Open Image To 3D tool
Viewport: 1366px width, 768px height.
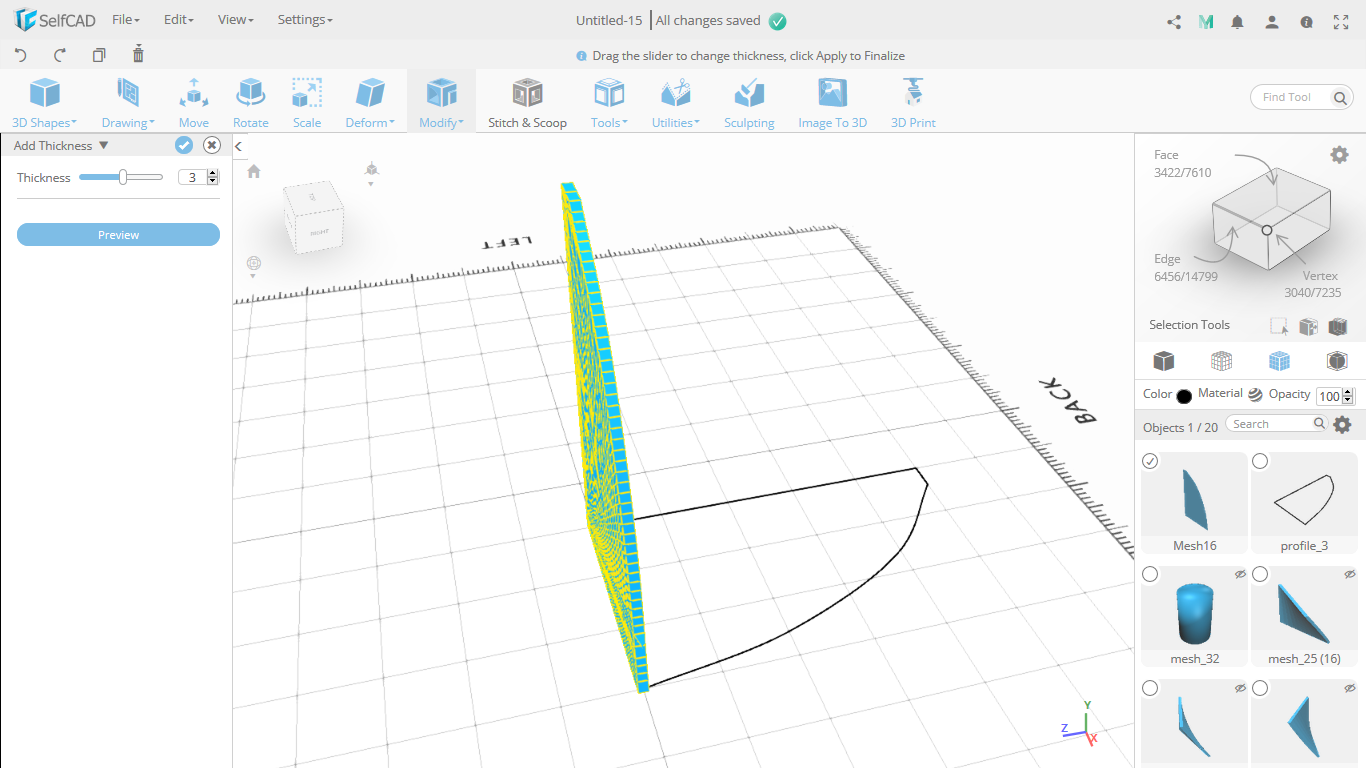832,104
